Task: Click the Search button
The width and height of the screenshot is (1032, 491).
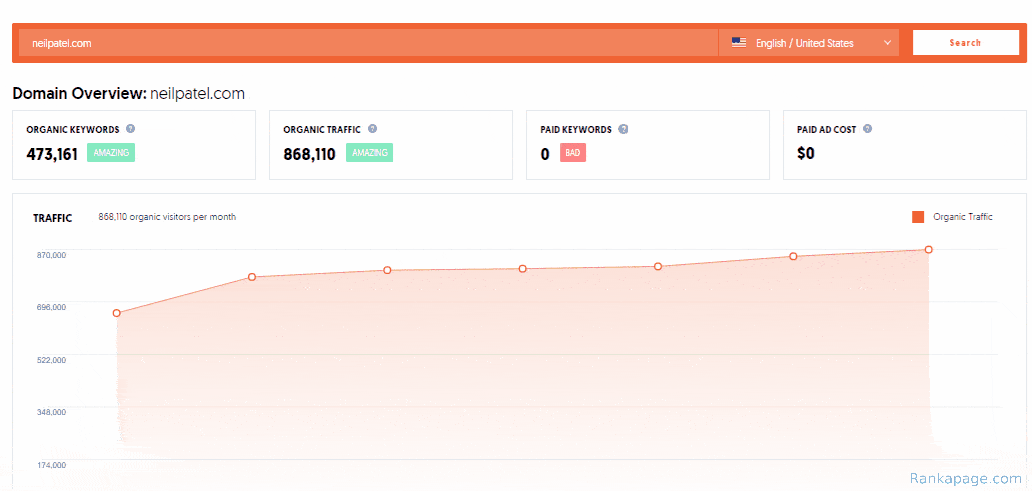Action: click(966, 43)
